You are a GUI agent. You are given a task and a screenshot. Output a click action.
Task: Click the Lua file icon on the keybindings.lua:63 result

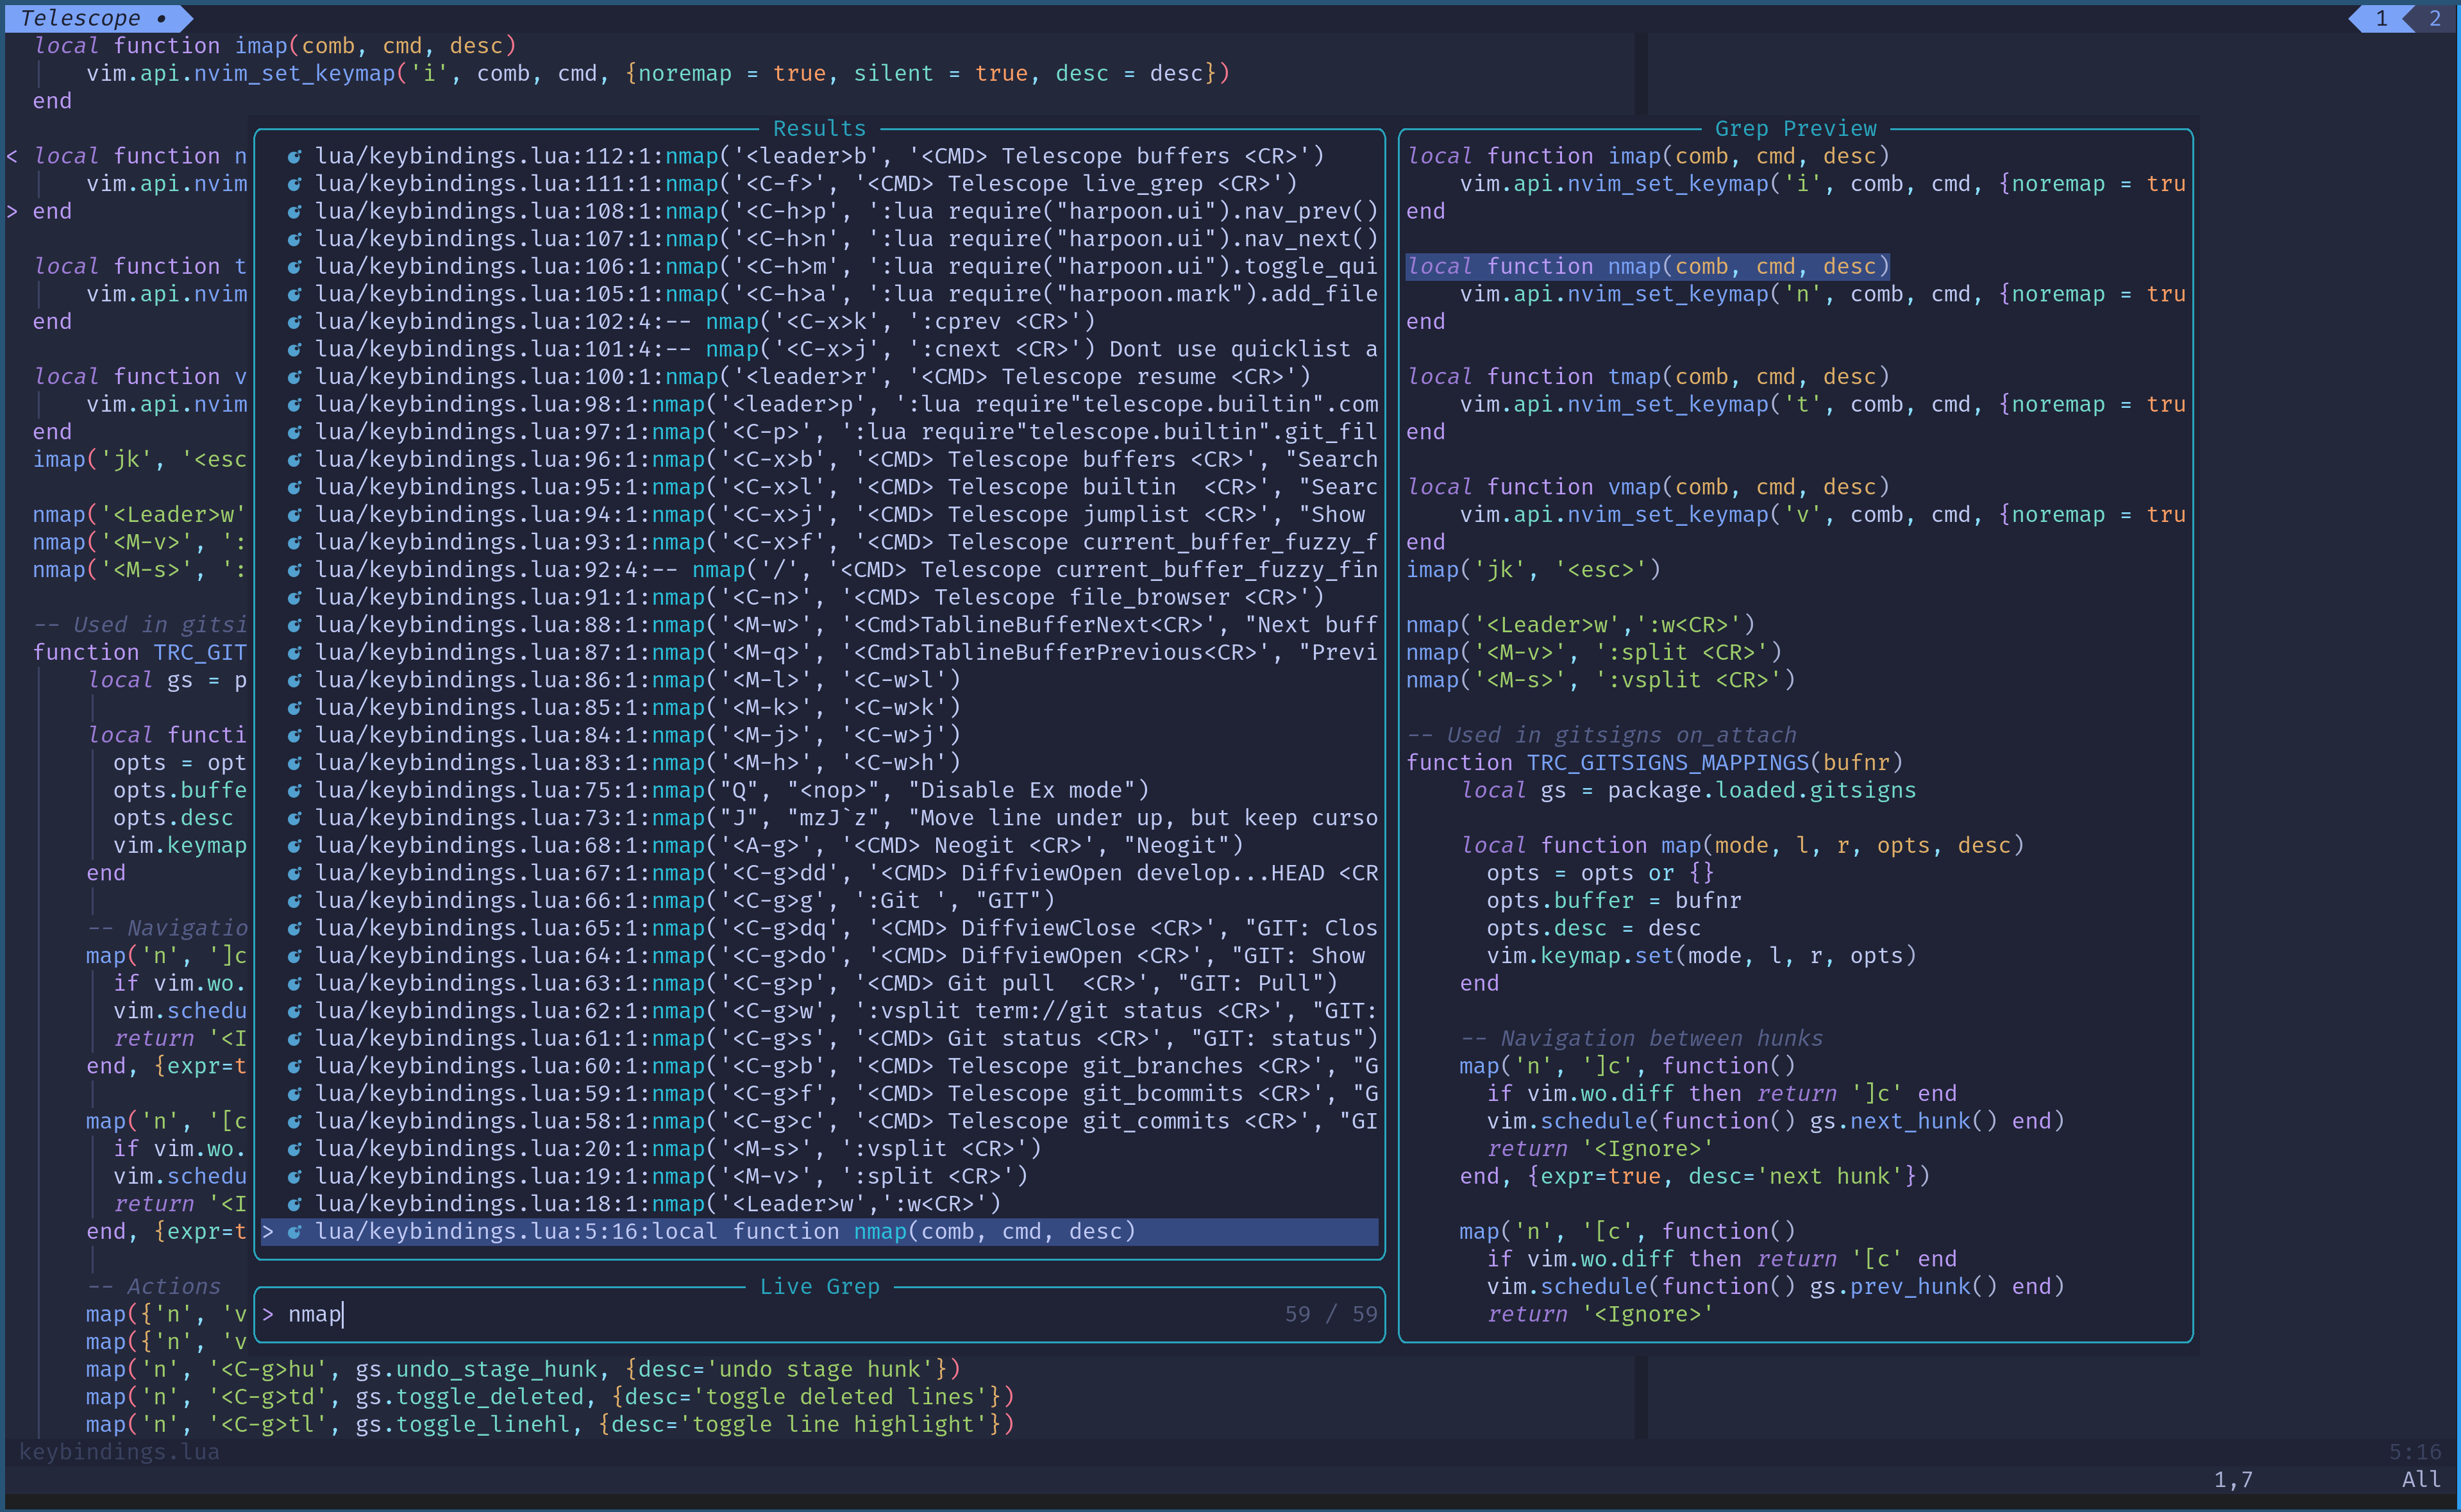click(x=295, y=984)
